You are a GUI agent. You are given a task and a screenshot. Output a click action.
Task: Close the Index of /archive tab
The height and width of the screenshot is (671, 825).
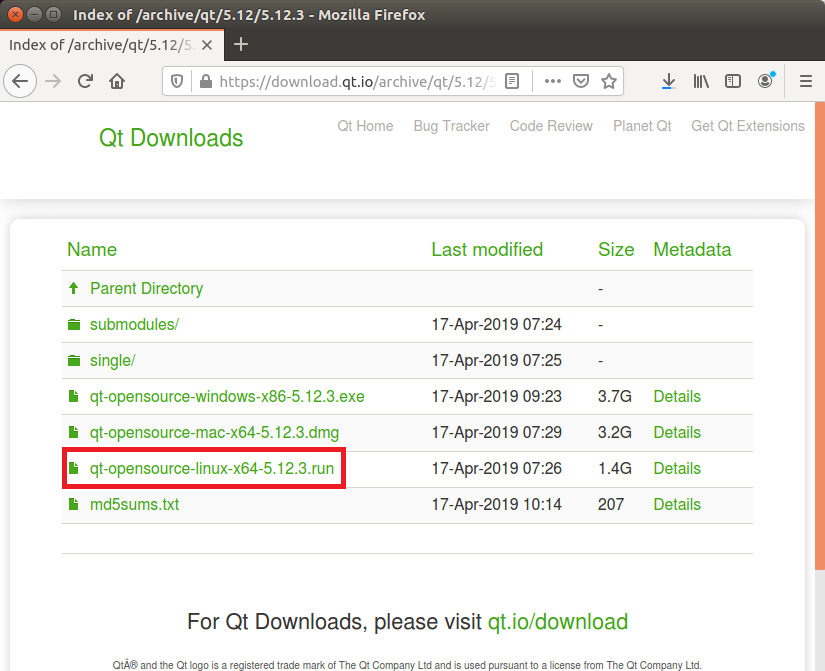[207, 45]
